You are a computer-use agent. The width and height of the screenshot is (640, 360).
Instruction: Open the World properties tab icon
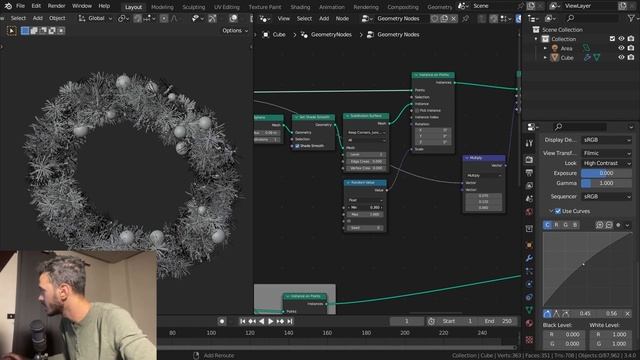529,212
